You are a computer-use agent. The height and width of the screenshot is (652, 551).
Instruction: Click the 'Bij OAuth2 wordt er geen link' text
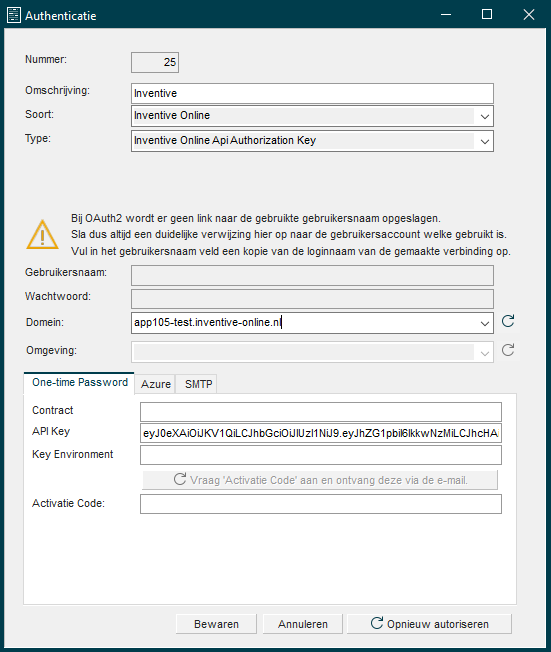click(256, 218)
